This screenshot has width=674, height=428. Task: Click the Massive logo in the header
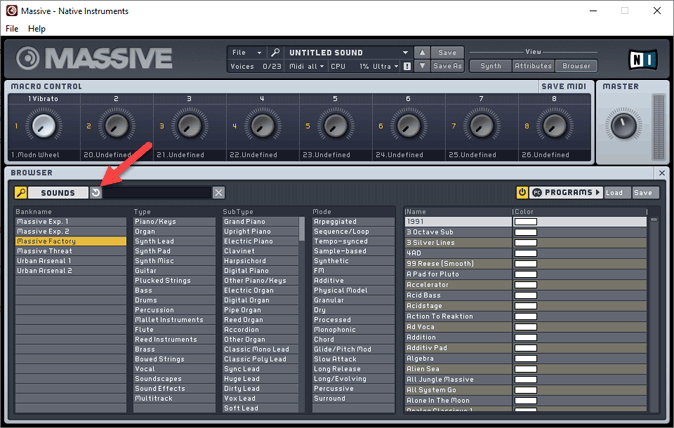coord(95,58)
